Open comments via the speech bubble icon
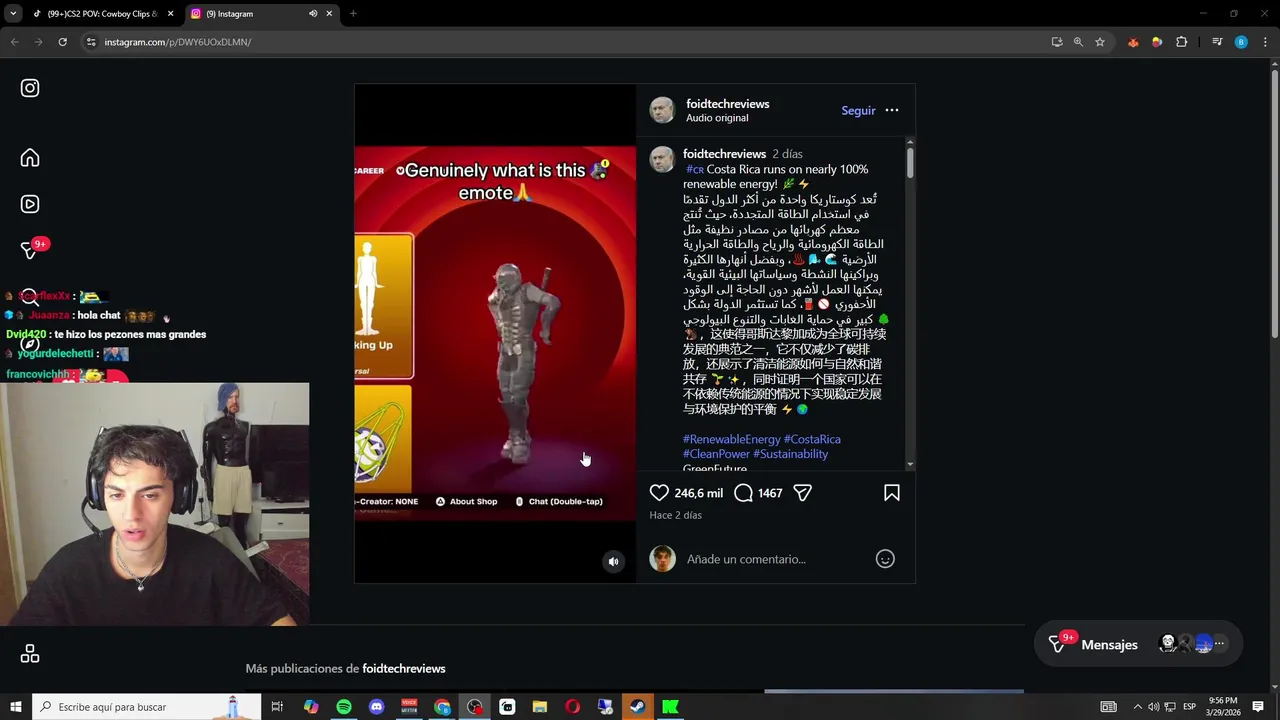The height and width of the screenshot is (720, 1280). [x=743, y=493]
